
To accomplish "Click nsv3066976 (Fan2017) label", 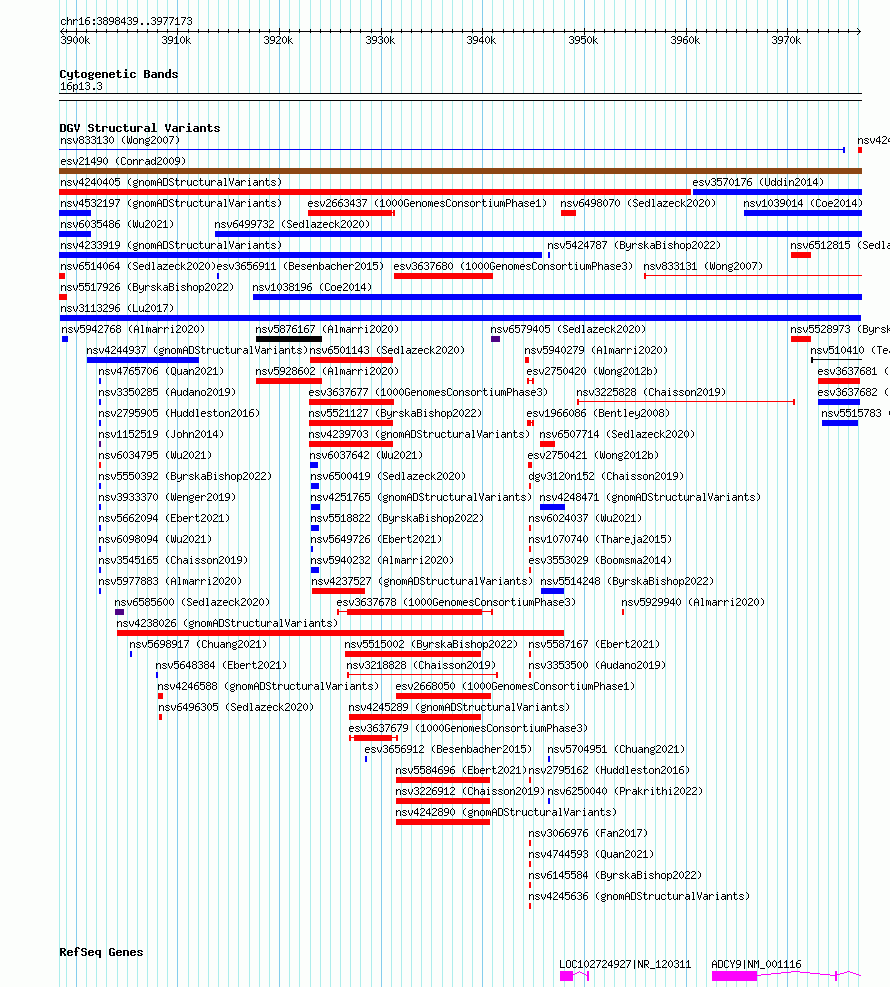I will 589,833.
